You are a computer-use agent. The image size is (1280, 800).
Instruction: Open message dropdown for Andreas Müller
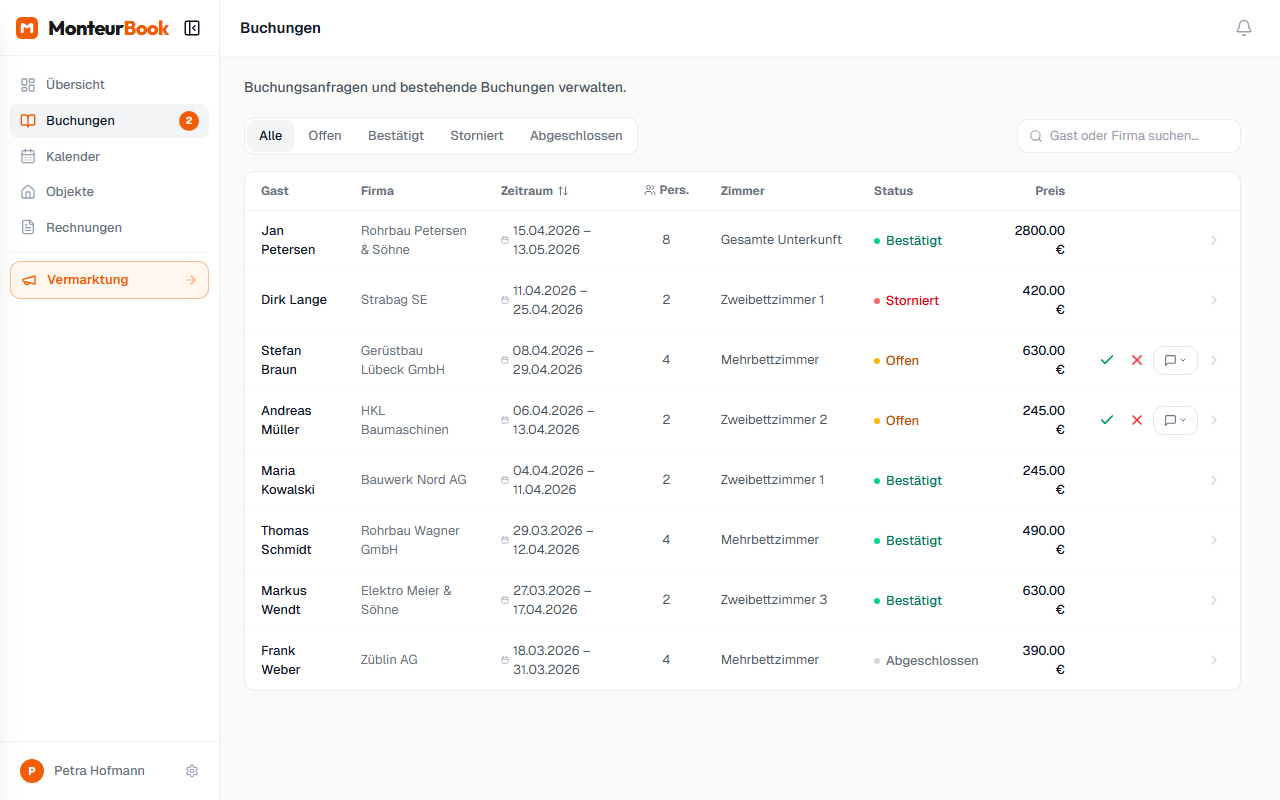pos(1175,420)
